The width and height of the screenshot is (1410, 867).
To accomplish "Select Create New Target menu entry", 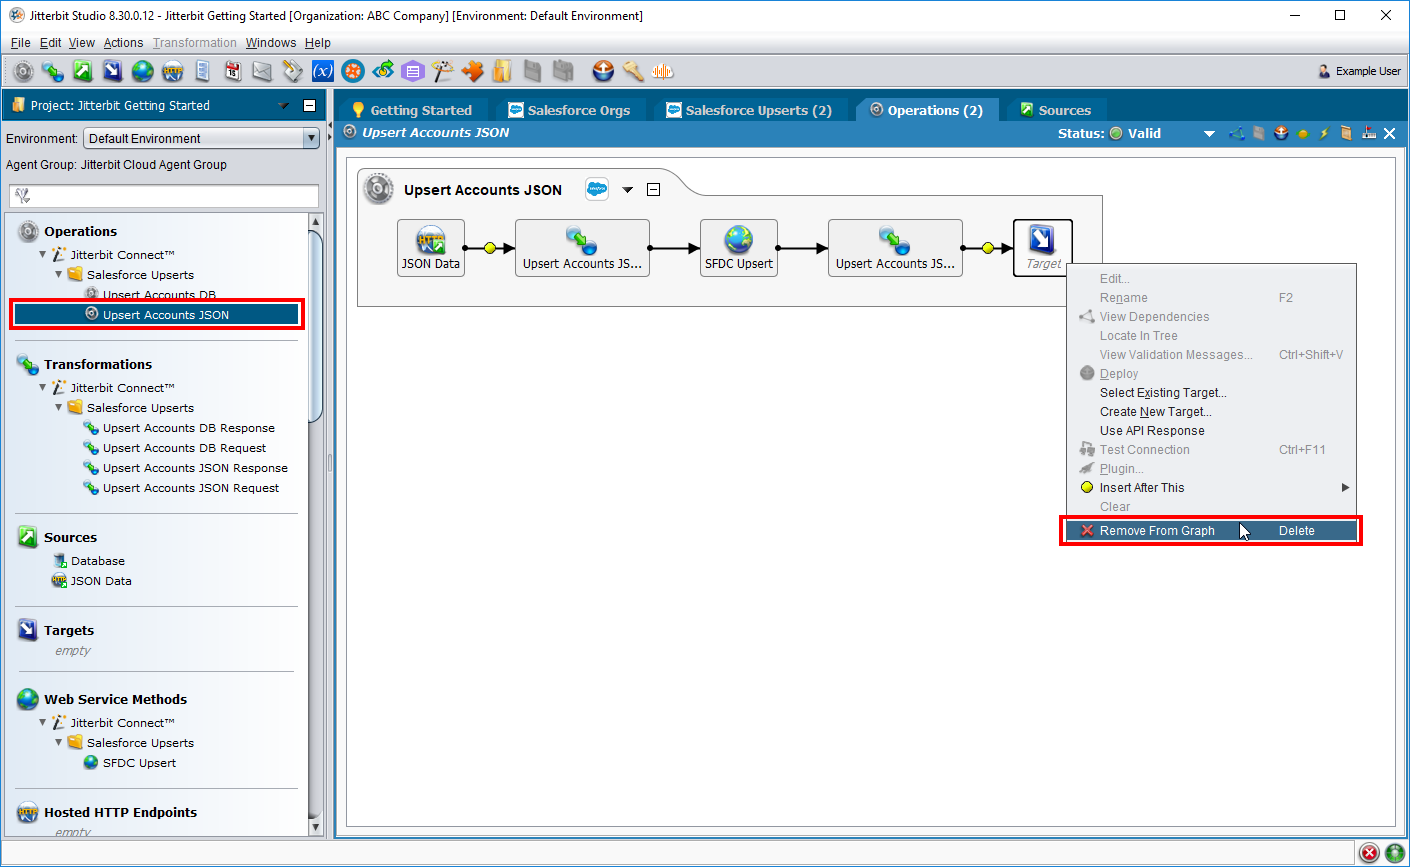I will click(x=1155, y=412).
